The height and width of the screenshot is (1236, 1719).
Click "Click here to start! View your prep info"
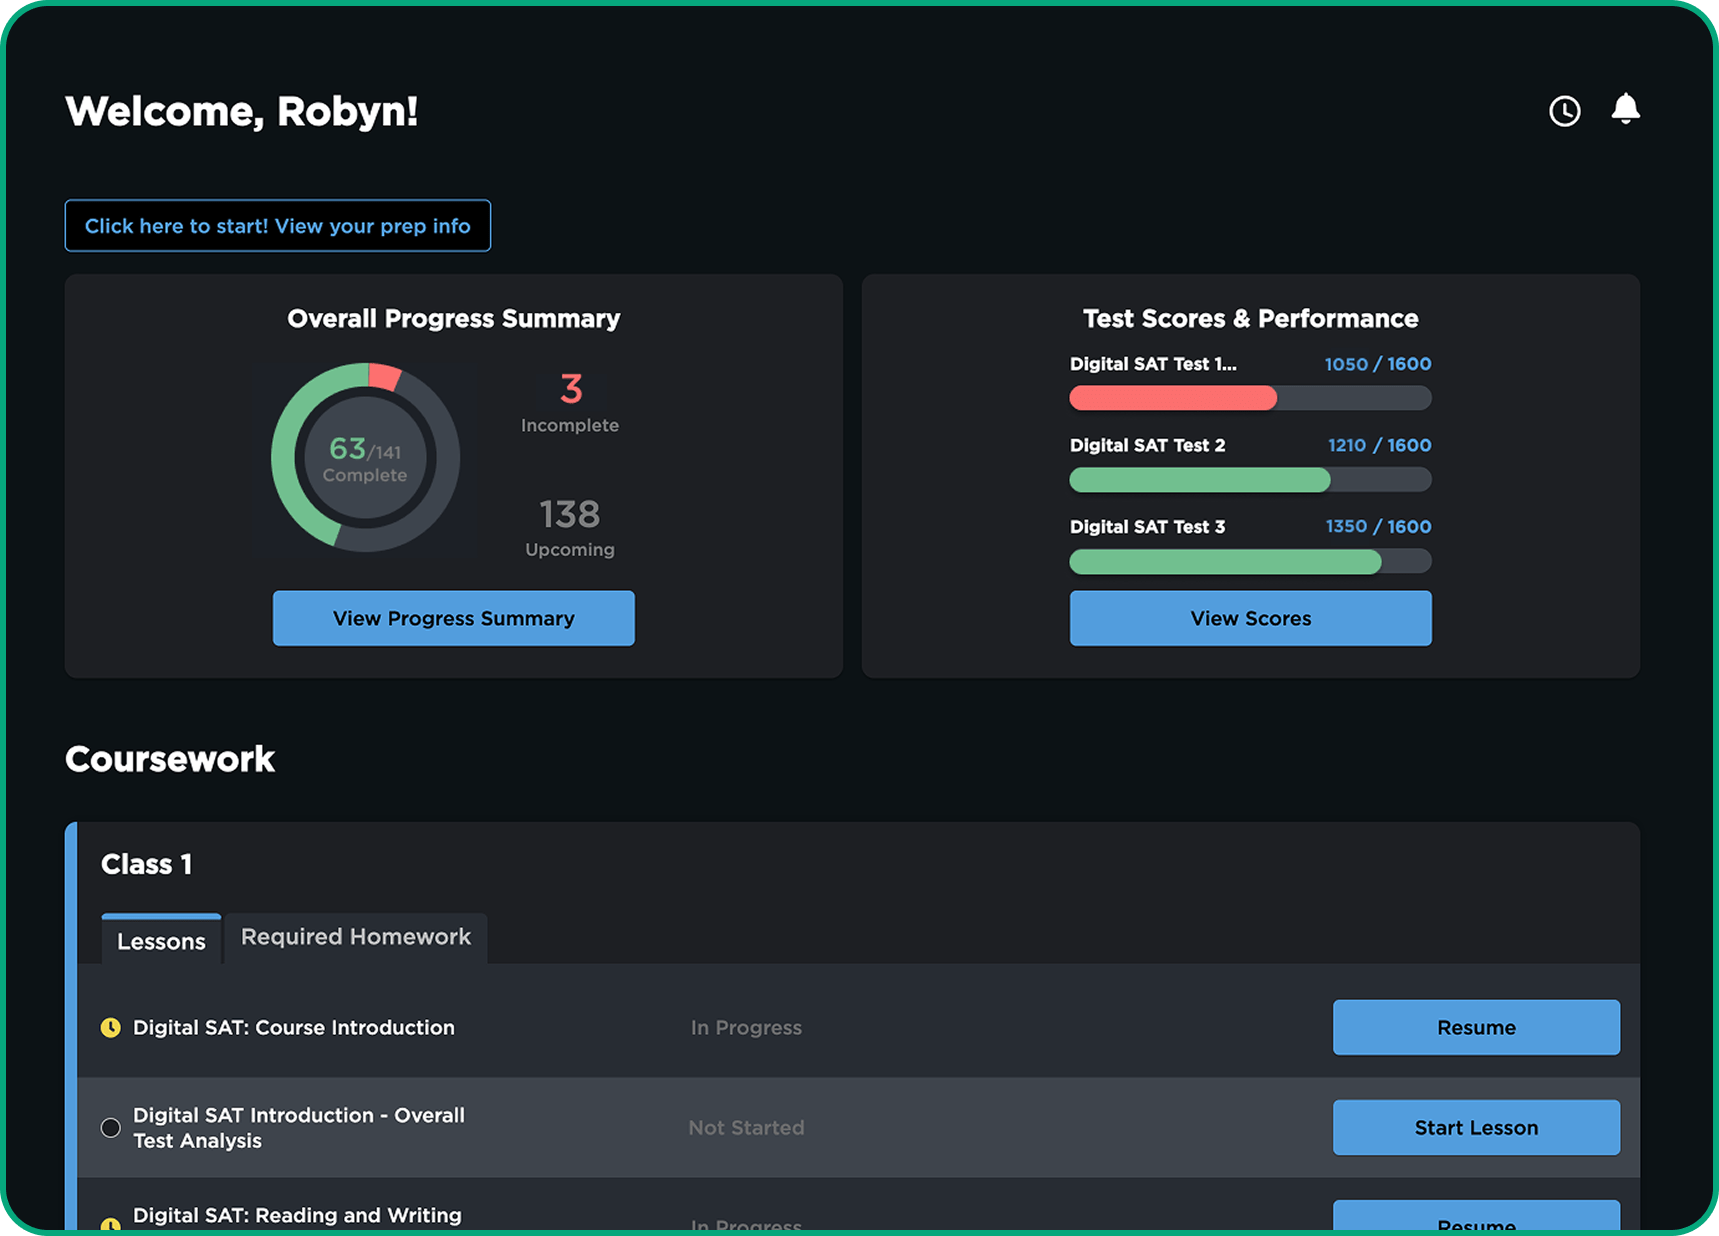click(x=277, y=226)
